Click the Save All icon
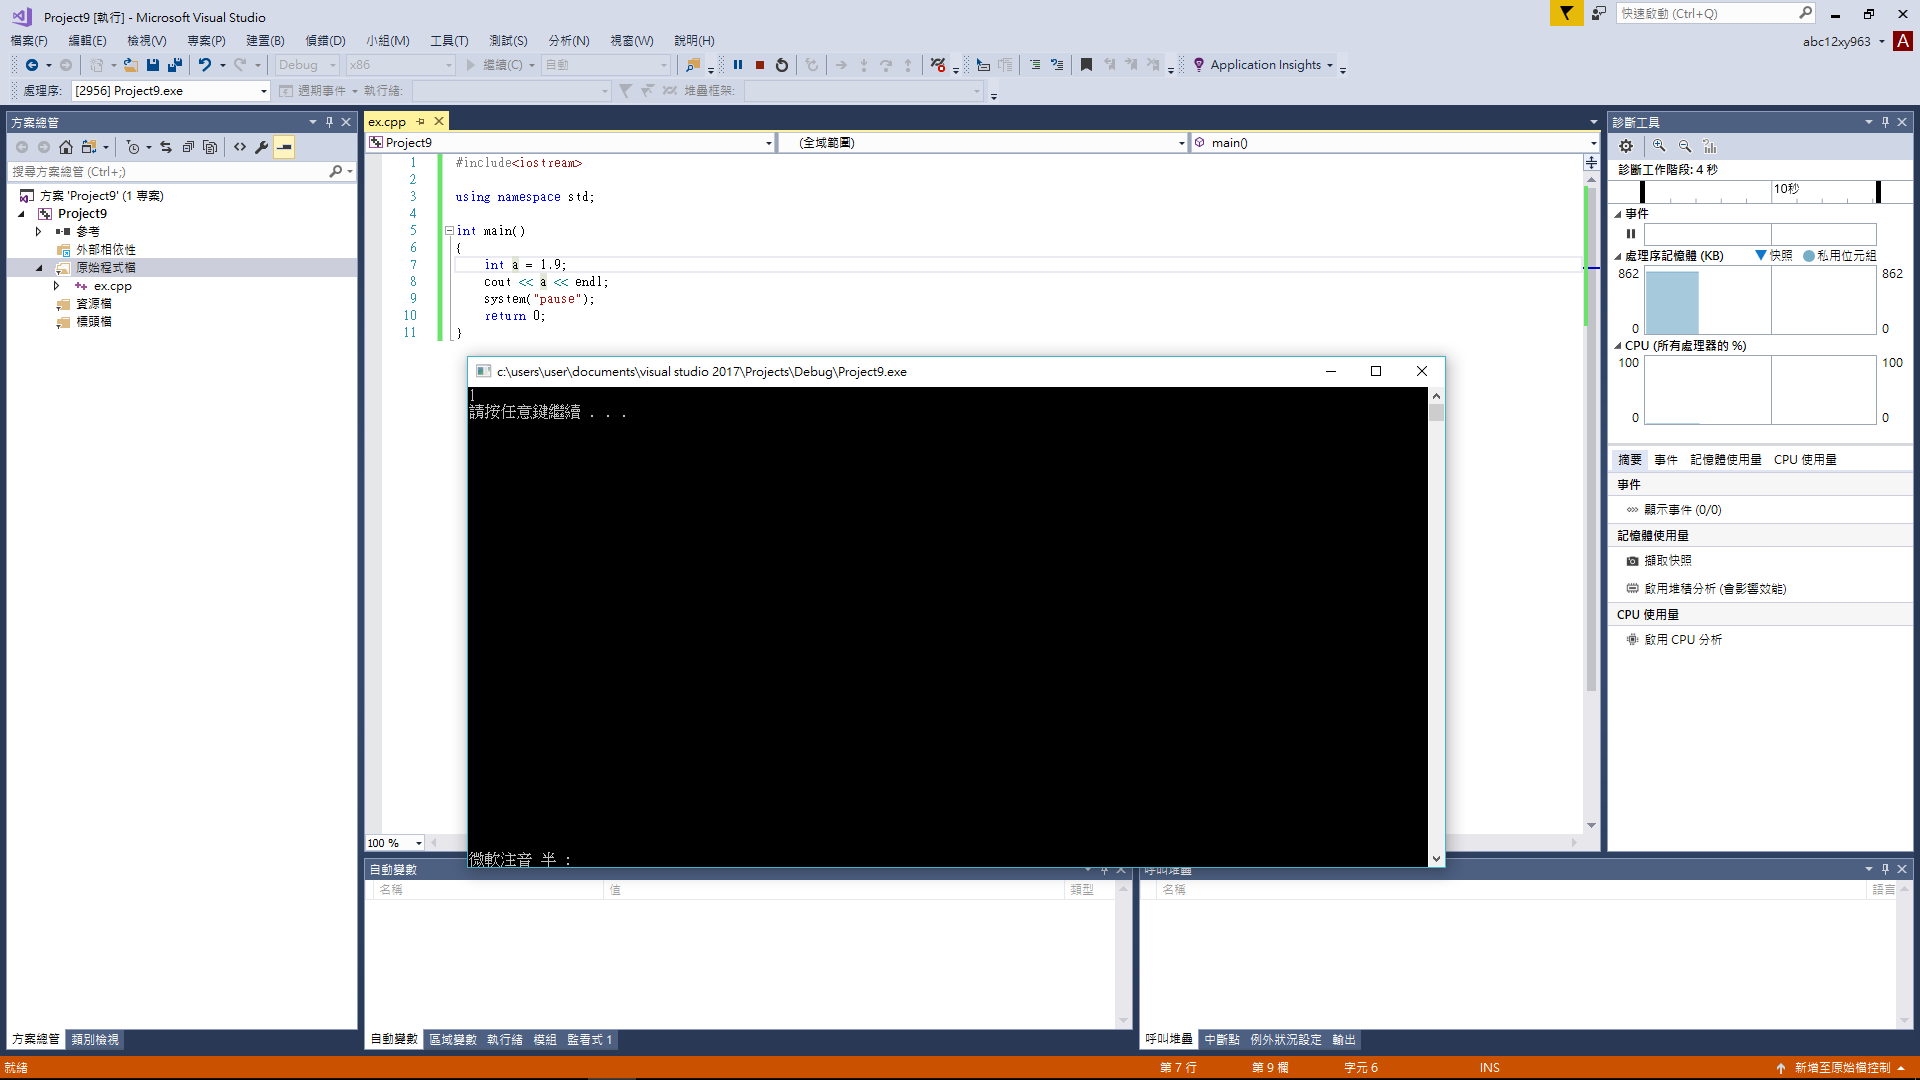This screenshot has width=1920, height=1080. [175, 65]
